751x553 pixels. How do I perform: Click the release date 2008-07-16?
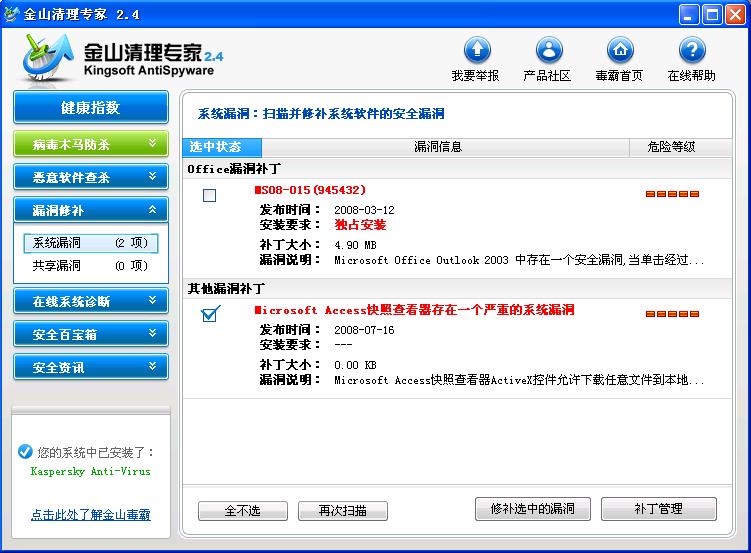click(x=364, y=330)
